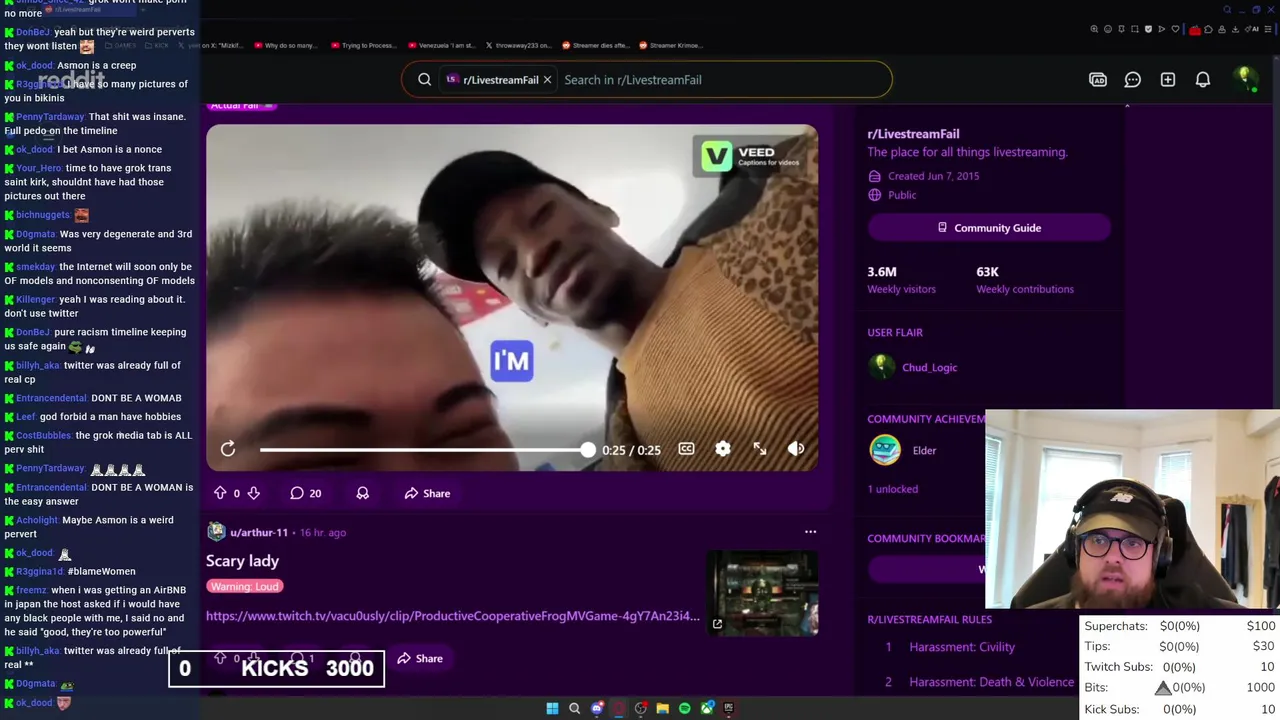Screen dimensions: 1280x720
Task: Open File Explorer from the taskbar
Action: click(662, 708)
